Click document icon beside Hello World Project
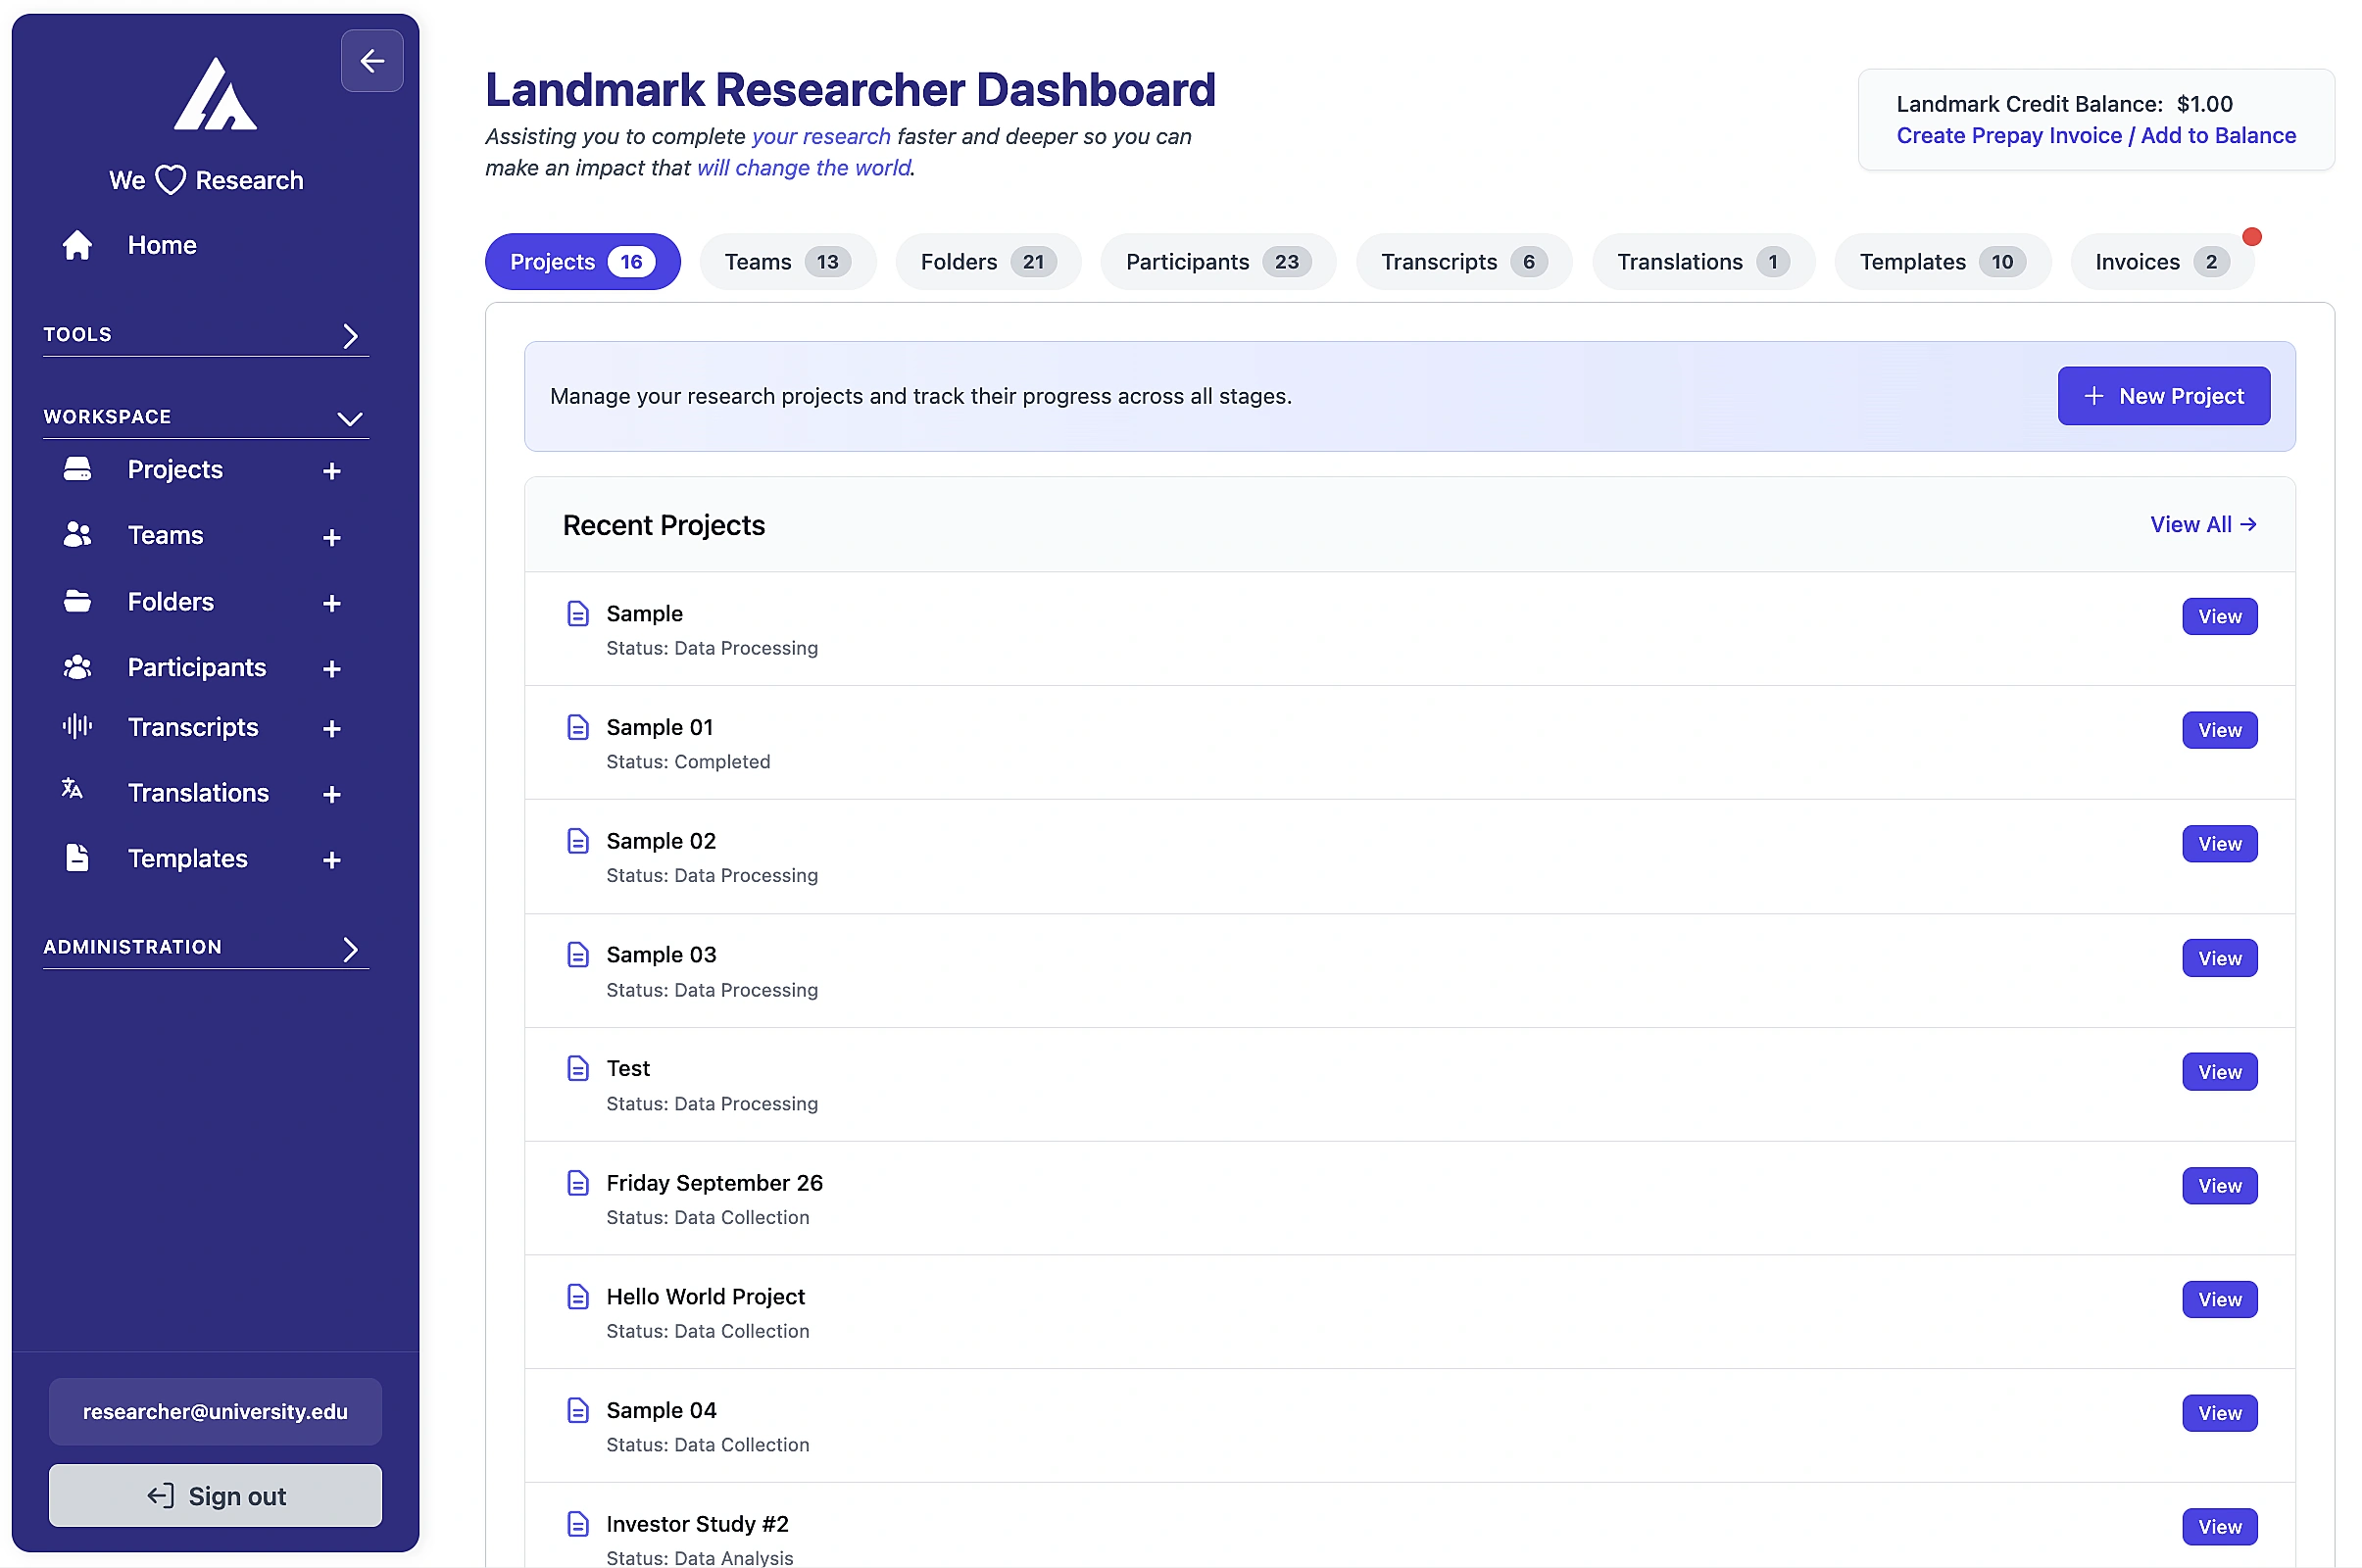Image resolution: width=2362 pixels, height=1568 pixels. coord(578,1297)
